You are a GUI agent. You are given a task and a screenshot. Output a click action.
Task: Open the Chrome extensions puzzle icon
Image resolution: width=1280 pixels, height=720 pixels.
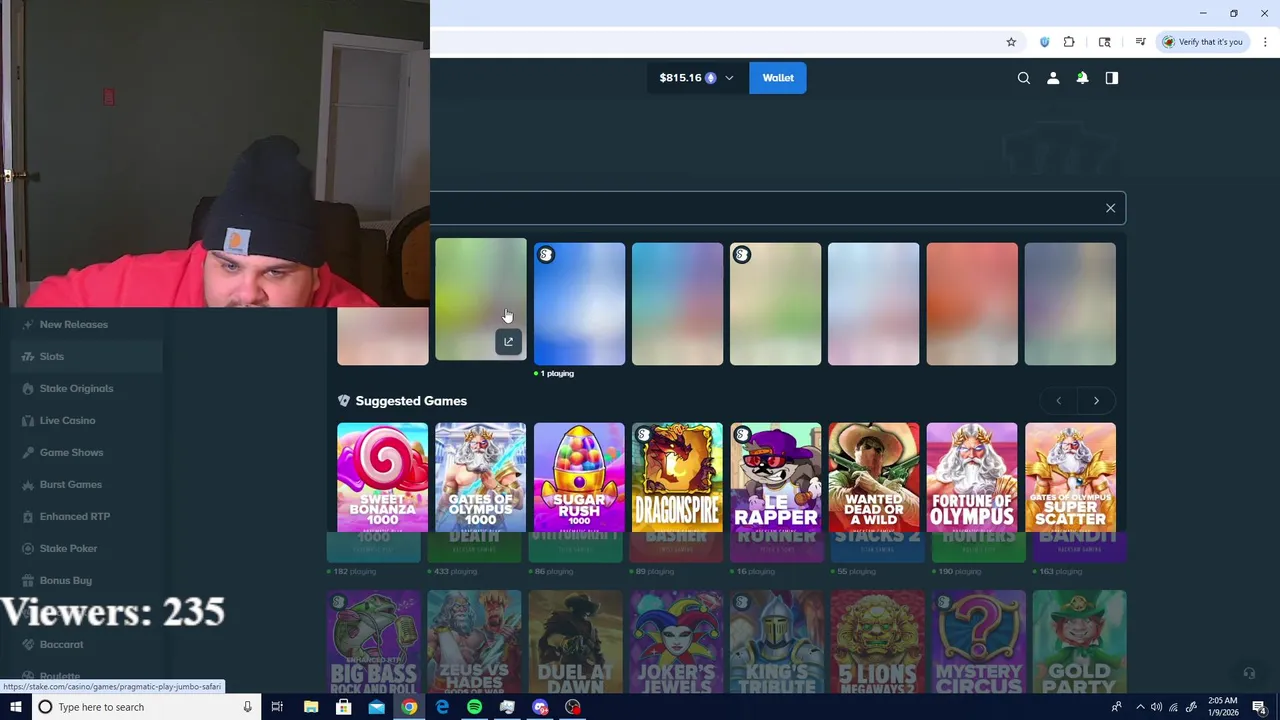(1069, 42)
